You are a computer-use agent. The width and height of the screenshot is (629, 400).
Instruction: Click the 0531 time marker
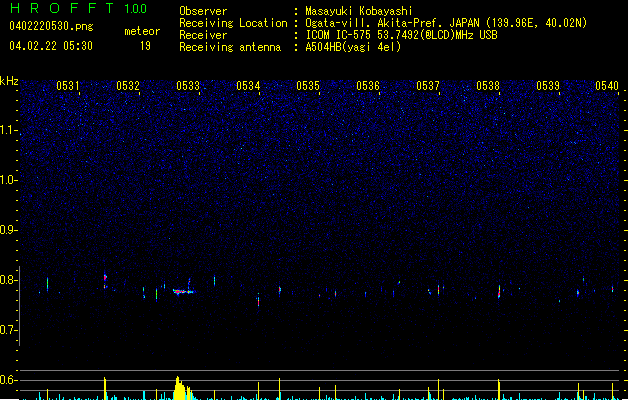68,86
